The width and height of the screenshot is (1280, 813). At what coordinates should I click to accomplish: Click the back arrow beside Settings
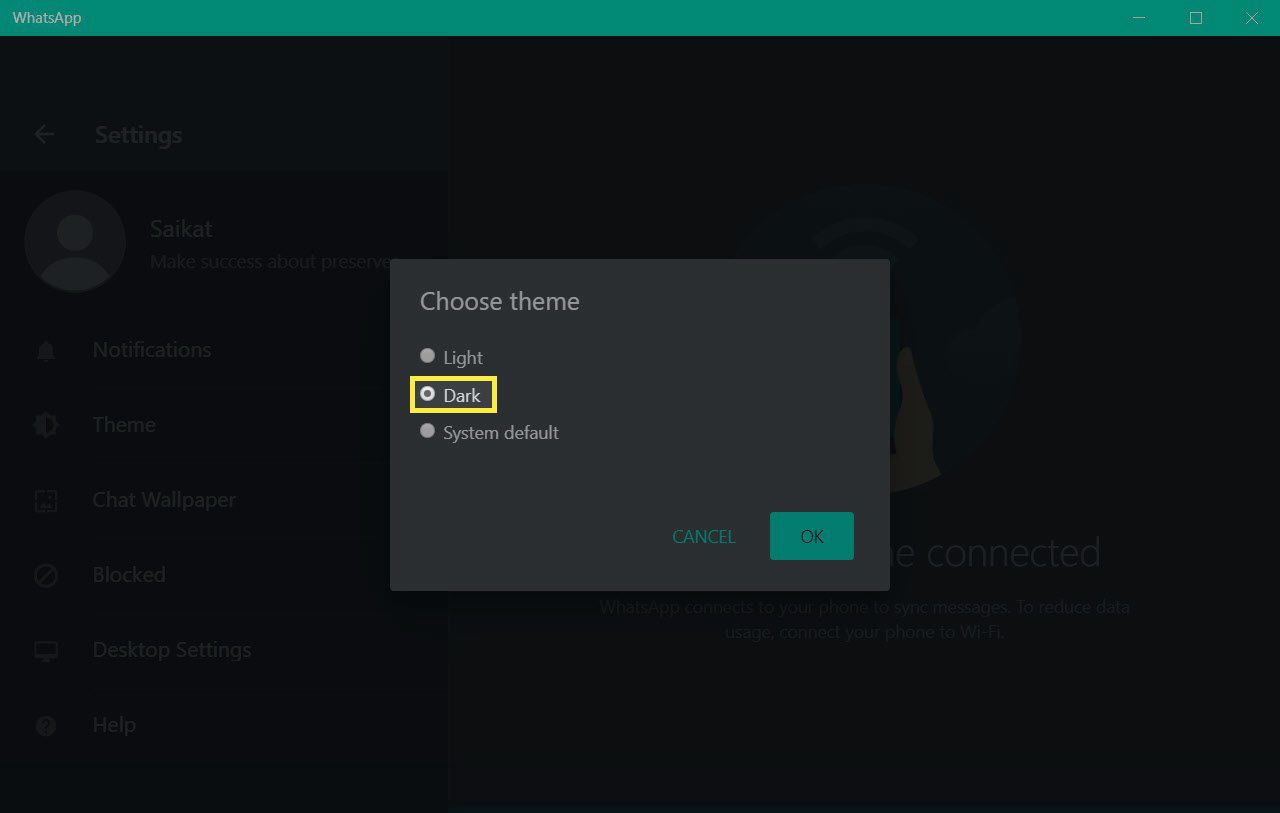pos(44,134)
